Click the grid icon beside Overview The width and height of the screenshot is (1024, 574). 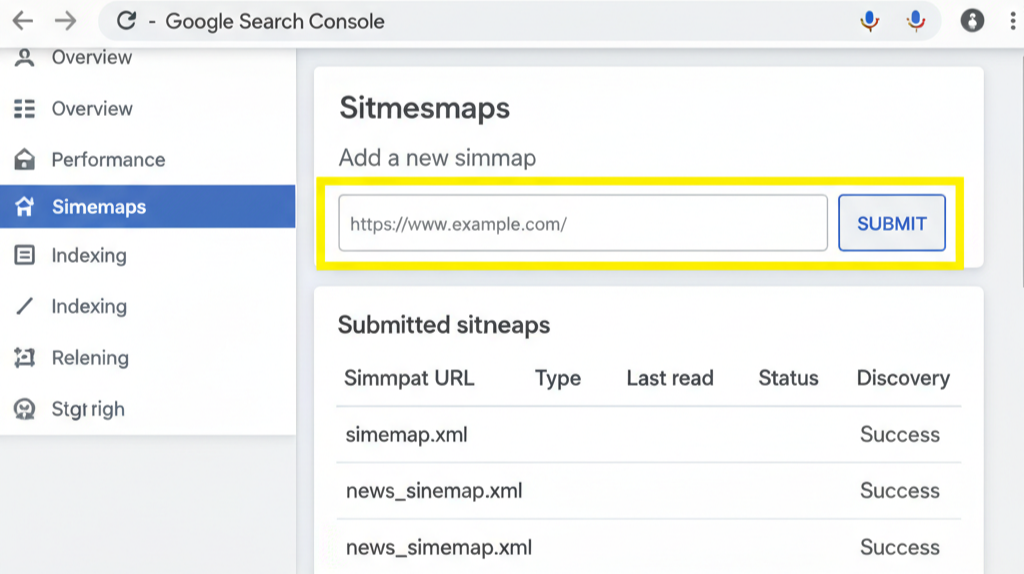coord(25,109)
